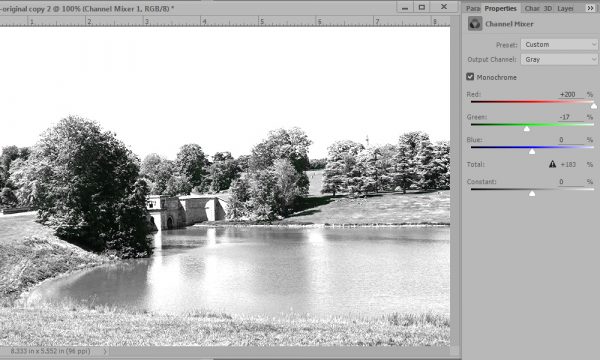
Task: Close the document window
Action: pos(444,7)
